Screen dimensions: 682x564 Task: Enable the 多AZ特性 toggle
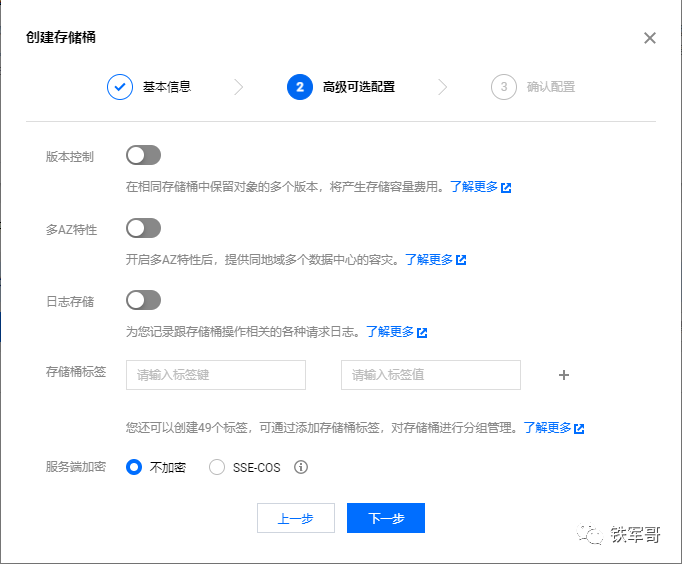click(x=144, y=228)
